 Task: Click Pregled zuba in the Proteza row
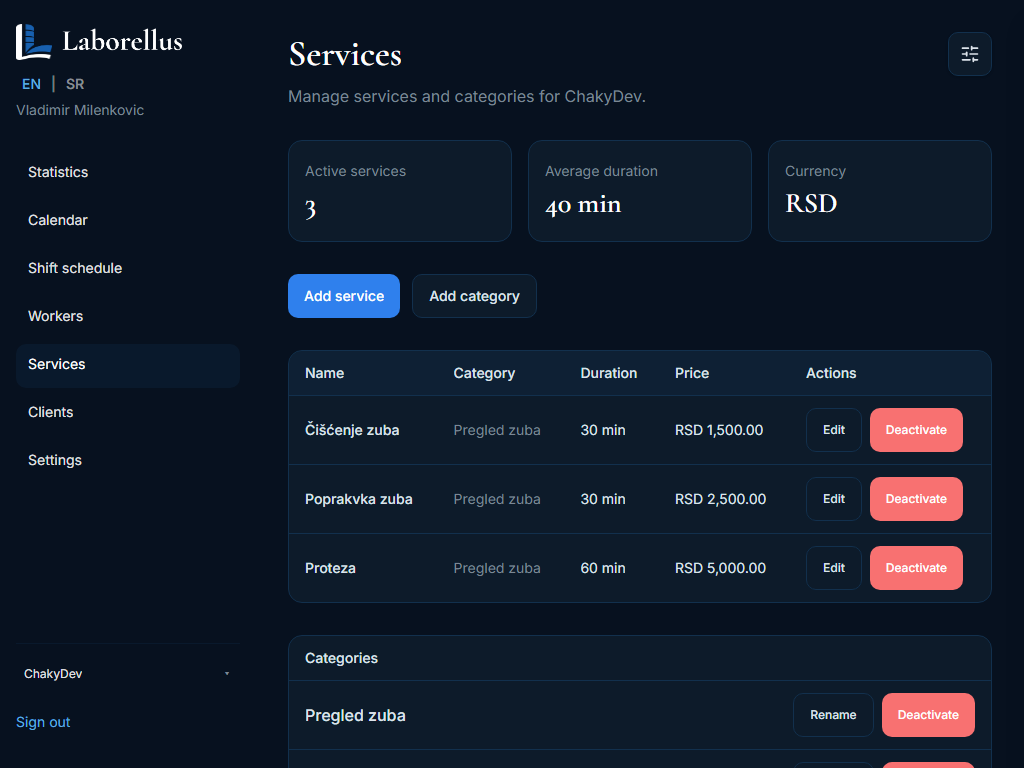coord(497,568)
